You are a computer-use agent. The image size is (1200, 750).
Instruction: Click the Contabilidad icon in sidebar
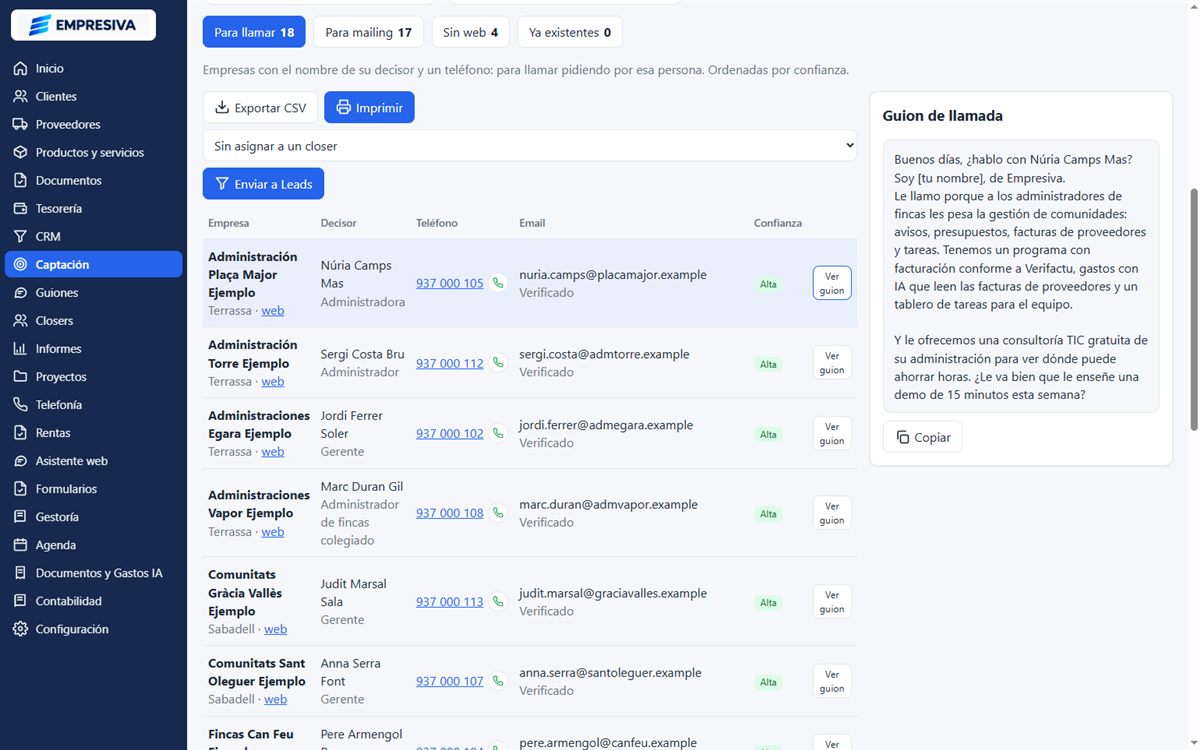[x=20, y=601]
